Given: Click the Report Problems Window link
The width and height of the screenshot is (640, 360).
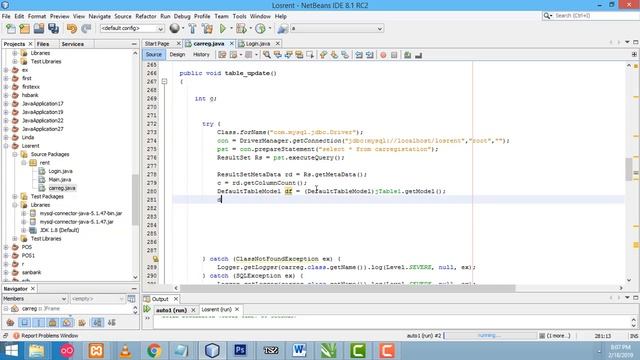Looking at the screenshot, I should [x=49, y=336].
